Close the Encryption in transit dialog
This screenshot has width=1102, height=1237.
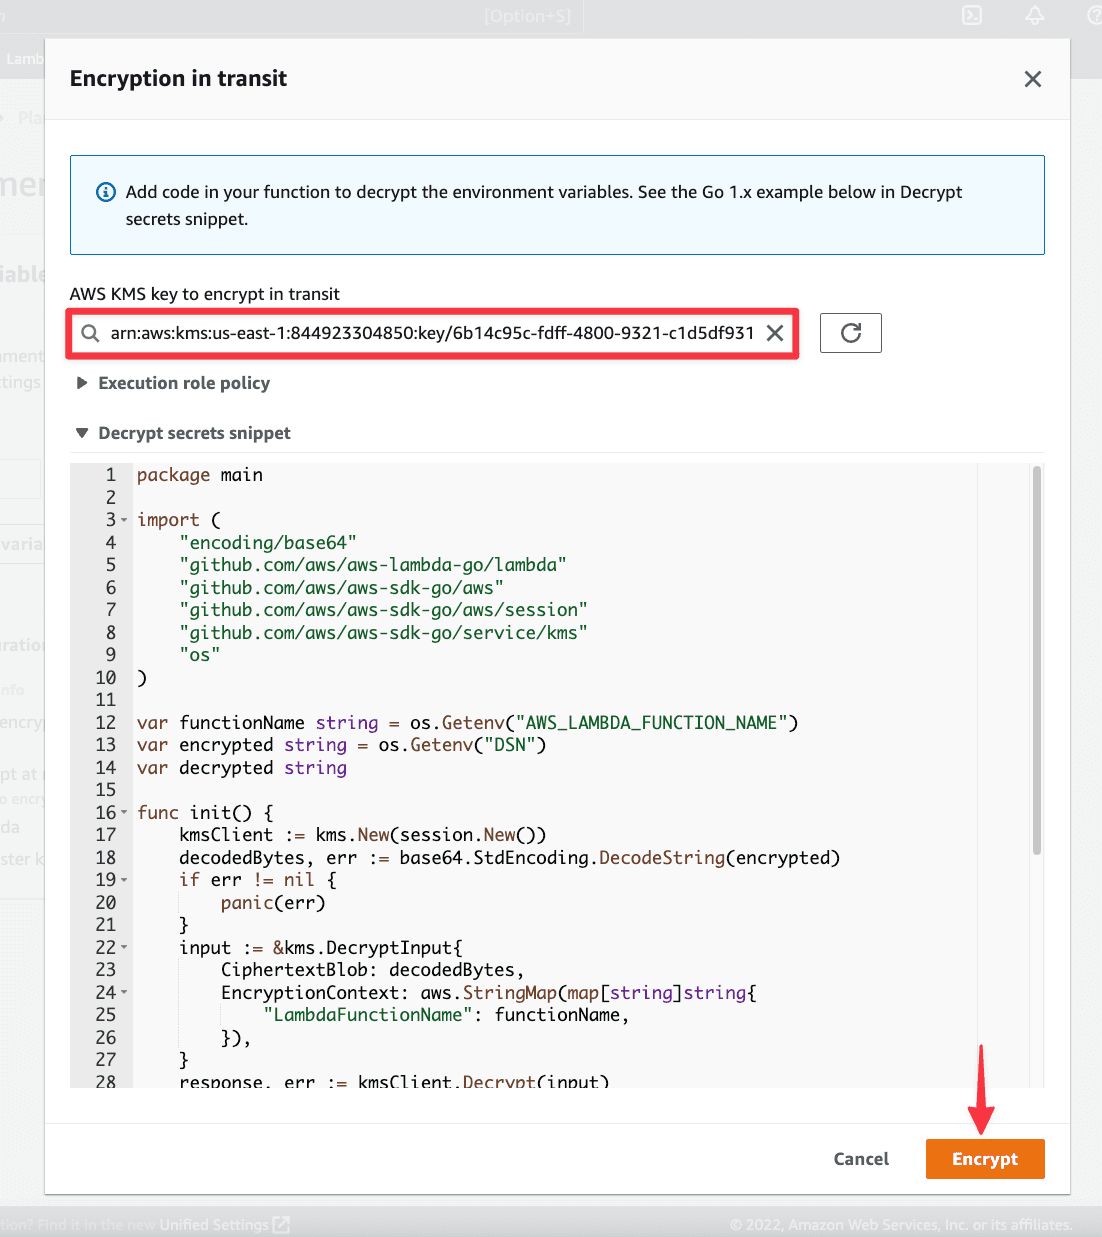tap(1033, 79)
